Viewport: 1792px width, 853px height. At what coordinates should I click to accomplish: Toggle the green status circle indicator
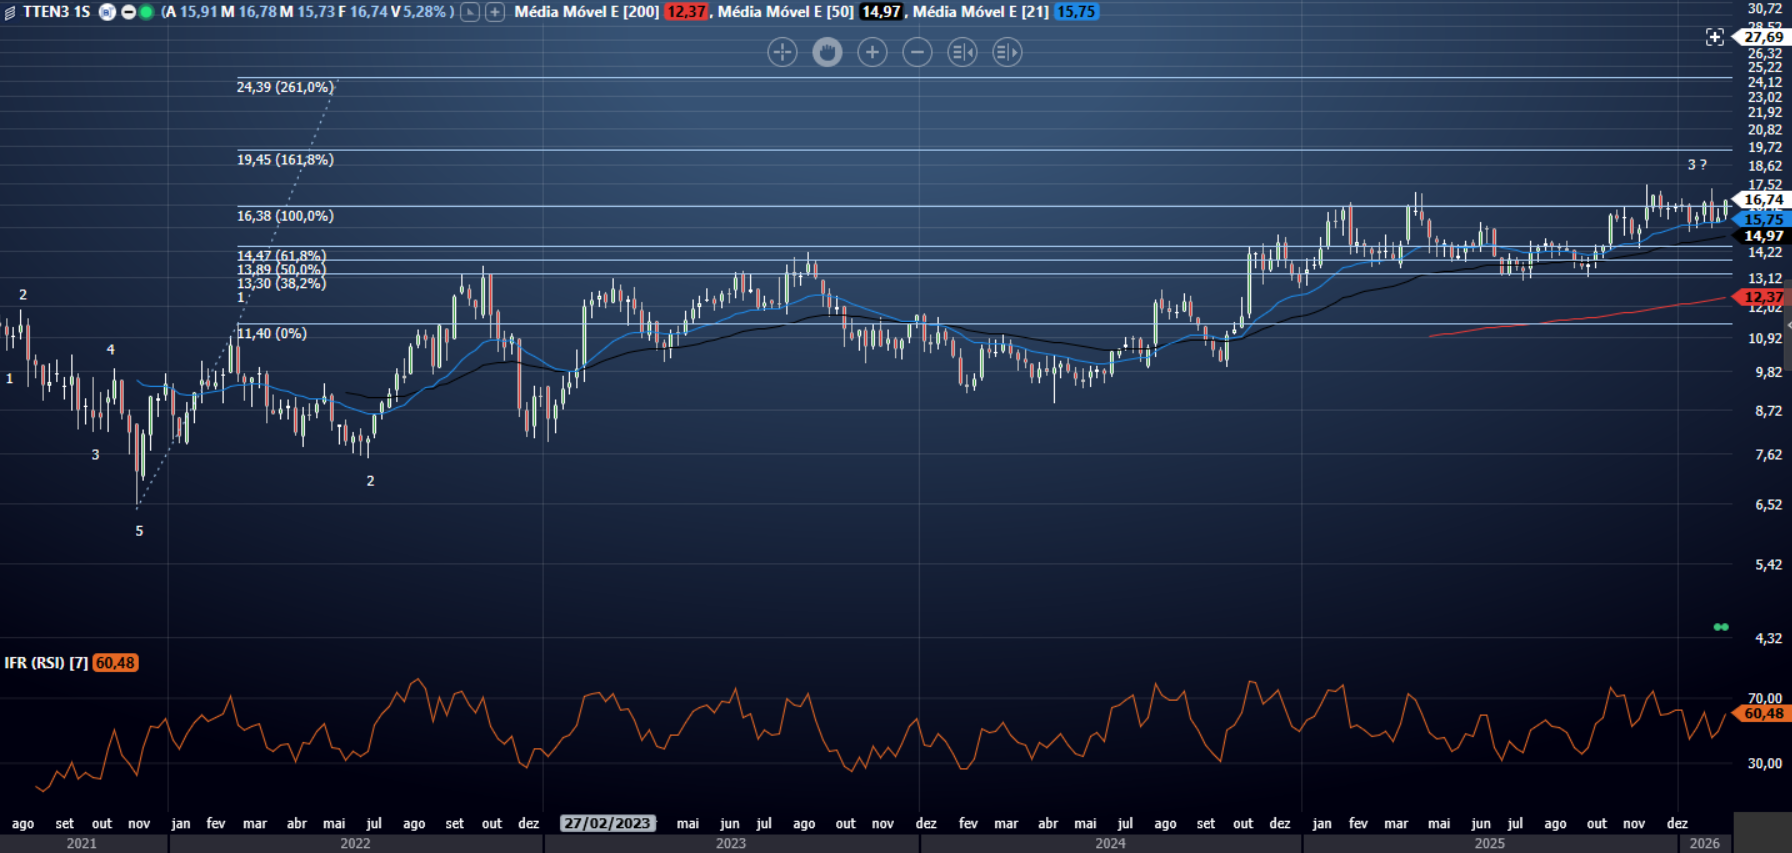147,12
